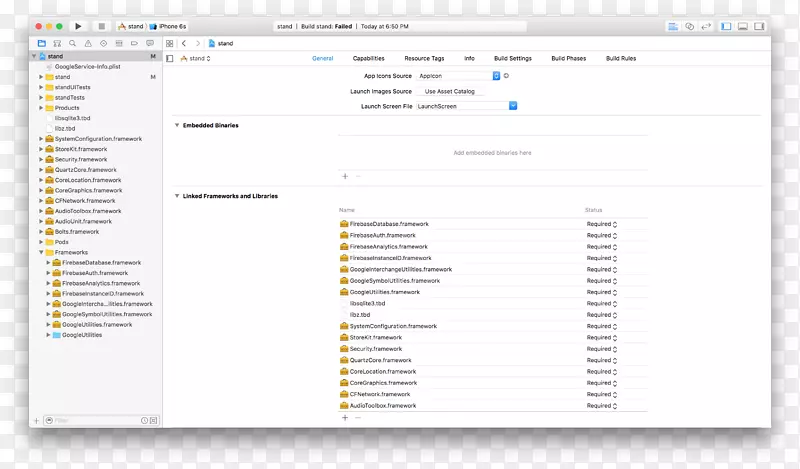Select the iPhone 6s device destination

[168, 26]
